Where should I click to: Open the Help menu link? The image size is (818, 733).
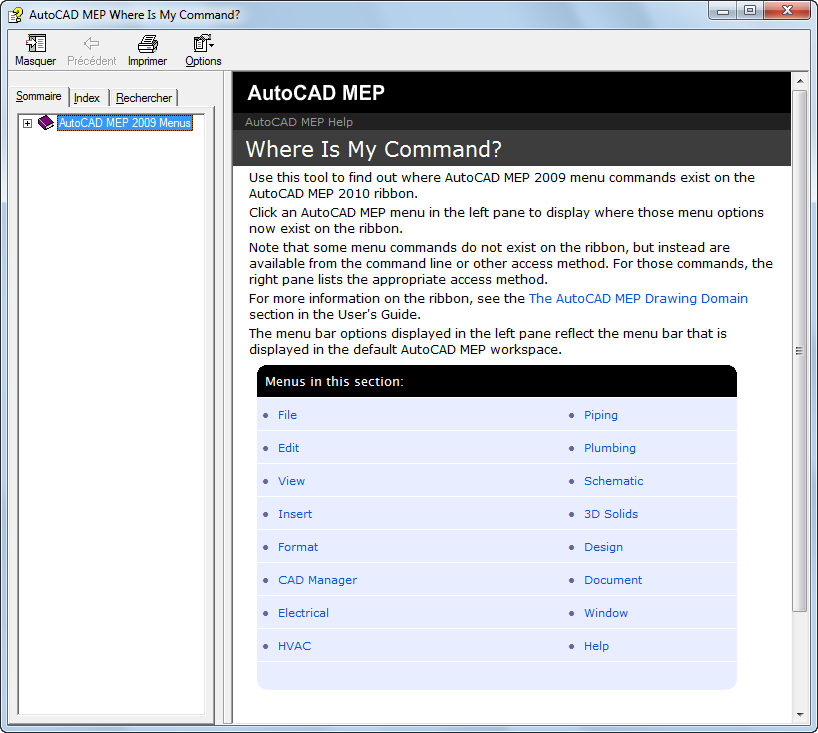[x=596, y=646]
